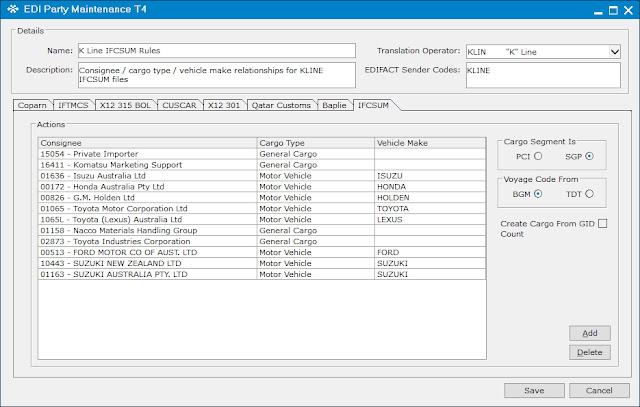Select row 15054 - Private Importer

click(x=262, y=154)
